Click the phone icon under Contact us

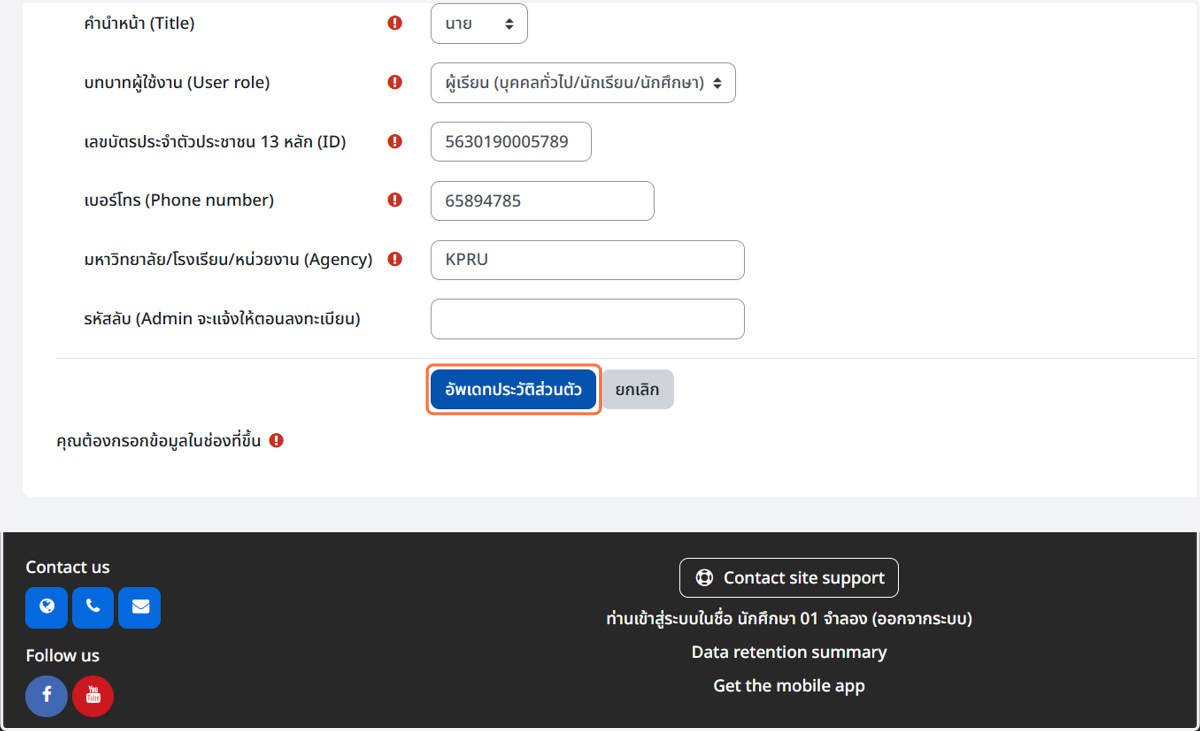click(93, 607)
